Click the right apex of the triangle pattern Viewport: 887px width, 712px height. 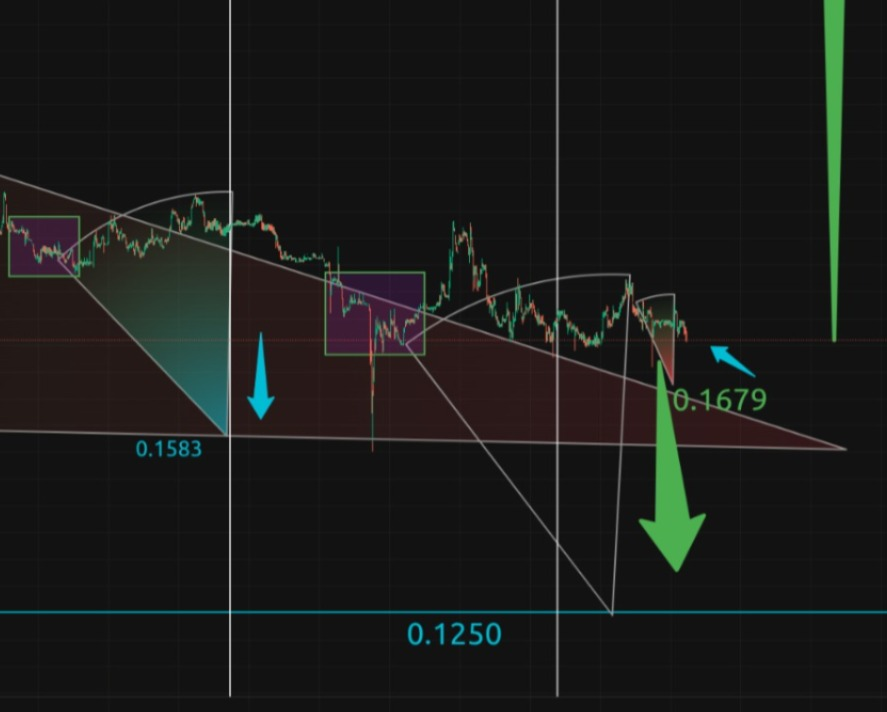coord(845,449)
